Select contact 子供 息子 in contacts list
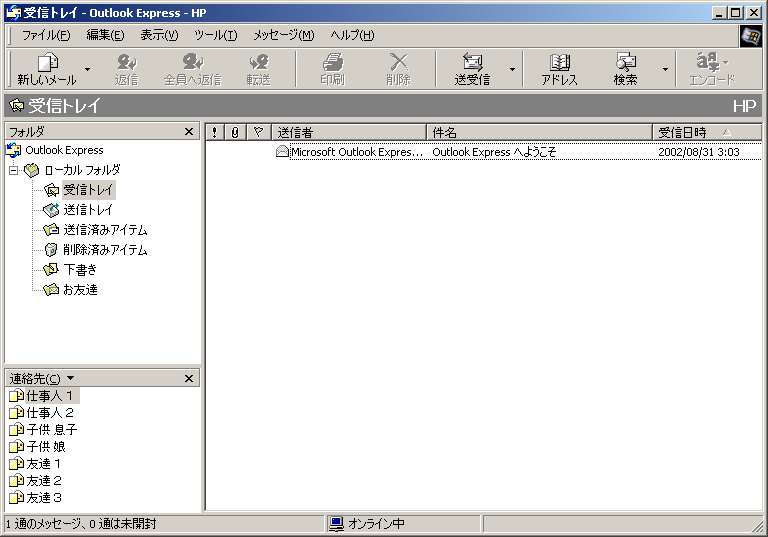768x537 pixels. tap(50, 430)
